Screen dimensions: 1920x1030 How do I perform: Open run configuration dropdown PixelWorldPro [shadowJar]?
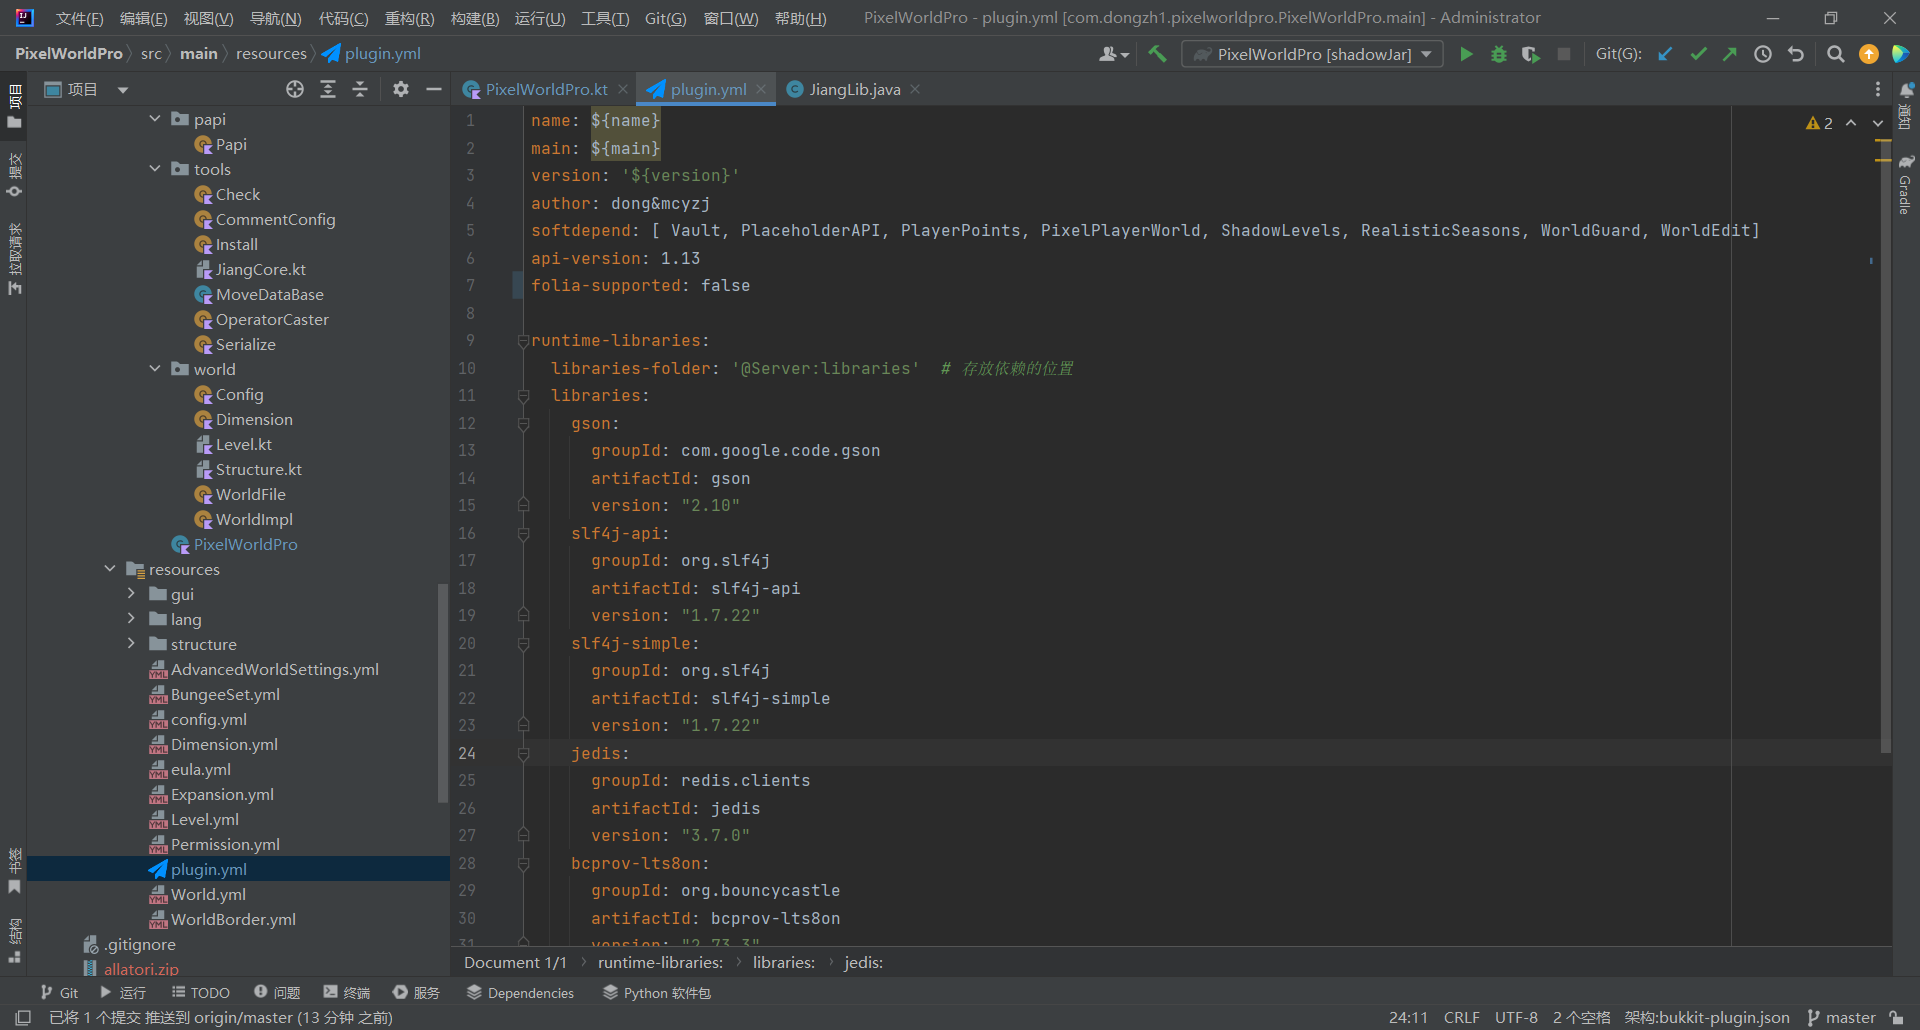coord(1312,54)
